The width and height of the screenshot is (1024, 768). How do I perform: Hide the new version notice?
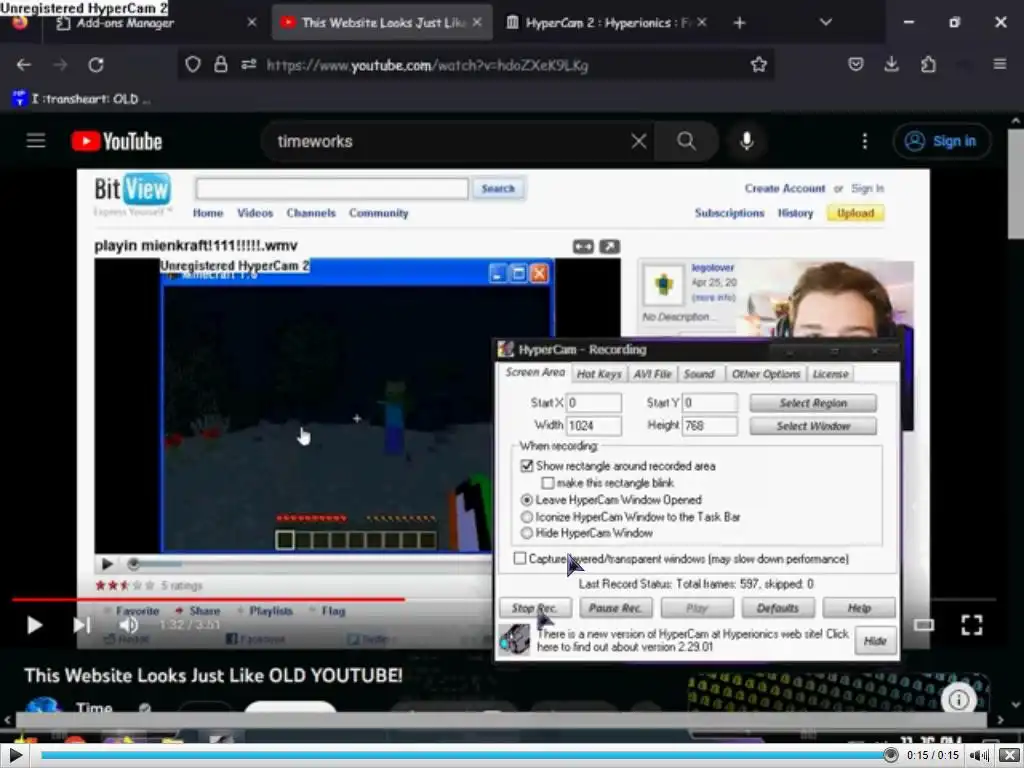pos(875,641)
